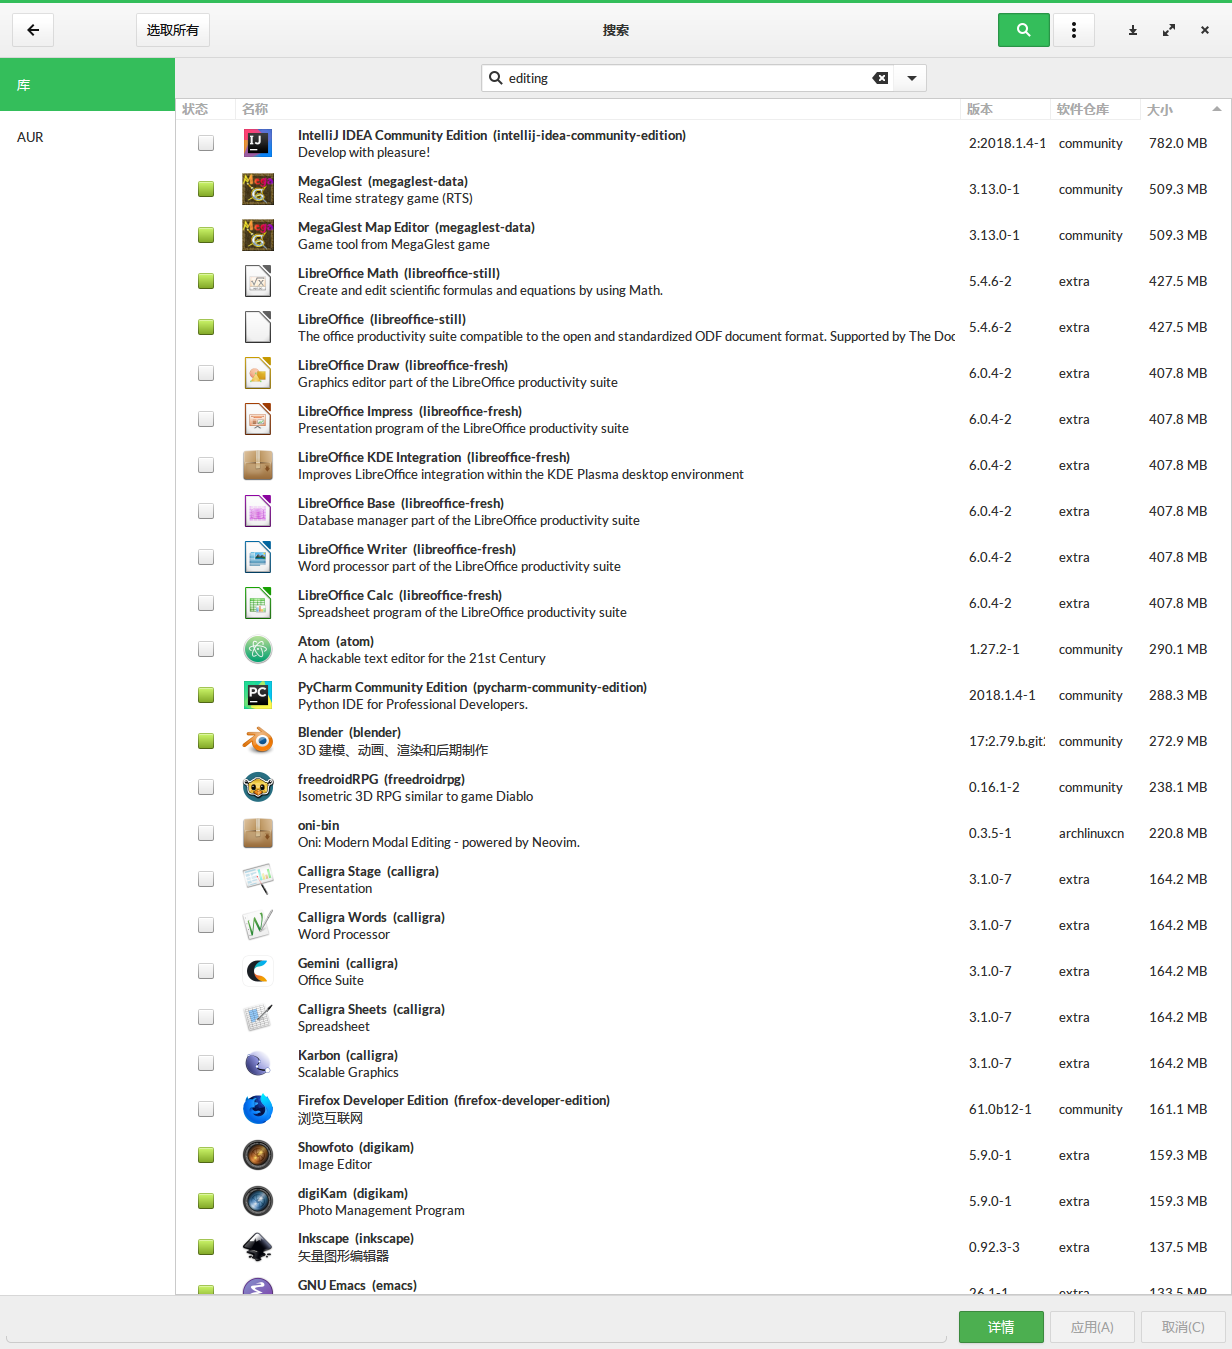Click the LibreOffice Base icon
This screenshot has height=1349, width=1232.
click(258, 511)
